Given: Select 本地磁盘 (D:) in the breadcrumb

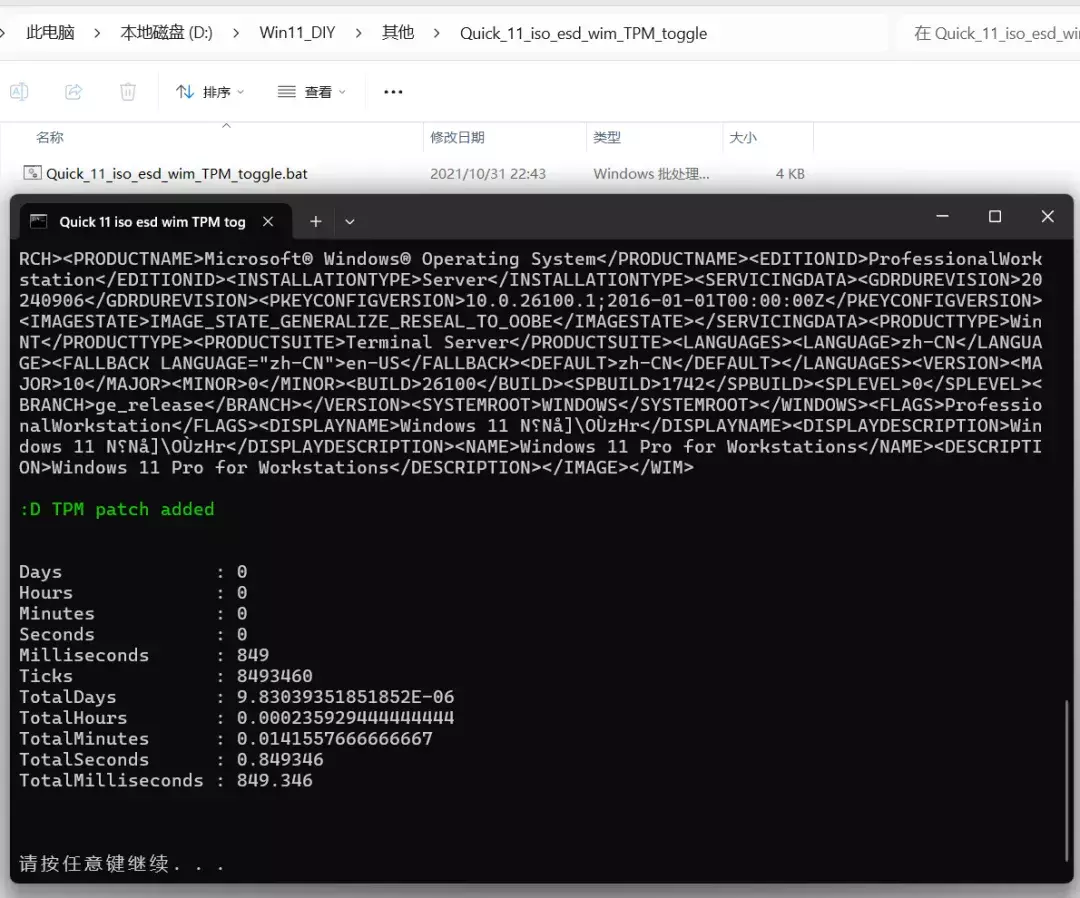Looking at the screenshot, I should [166, 33].
